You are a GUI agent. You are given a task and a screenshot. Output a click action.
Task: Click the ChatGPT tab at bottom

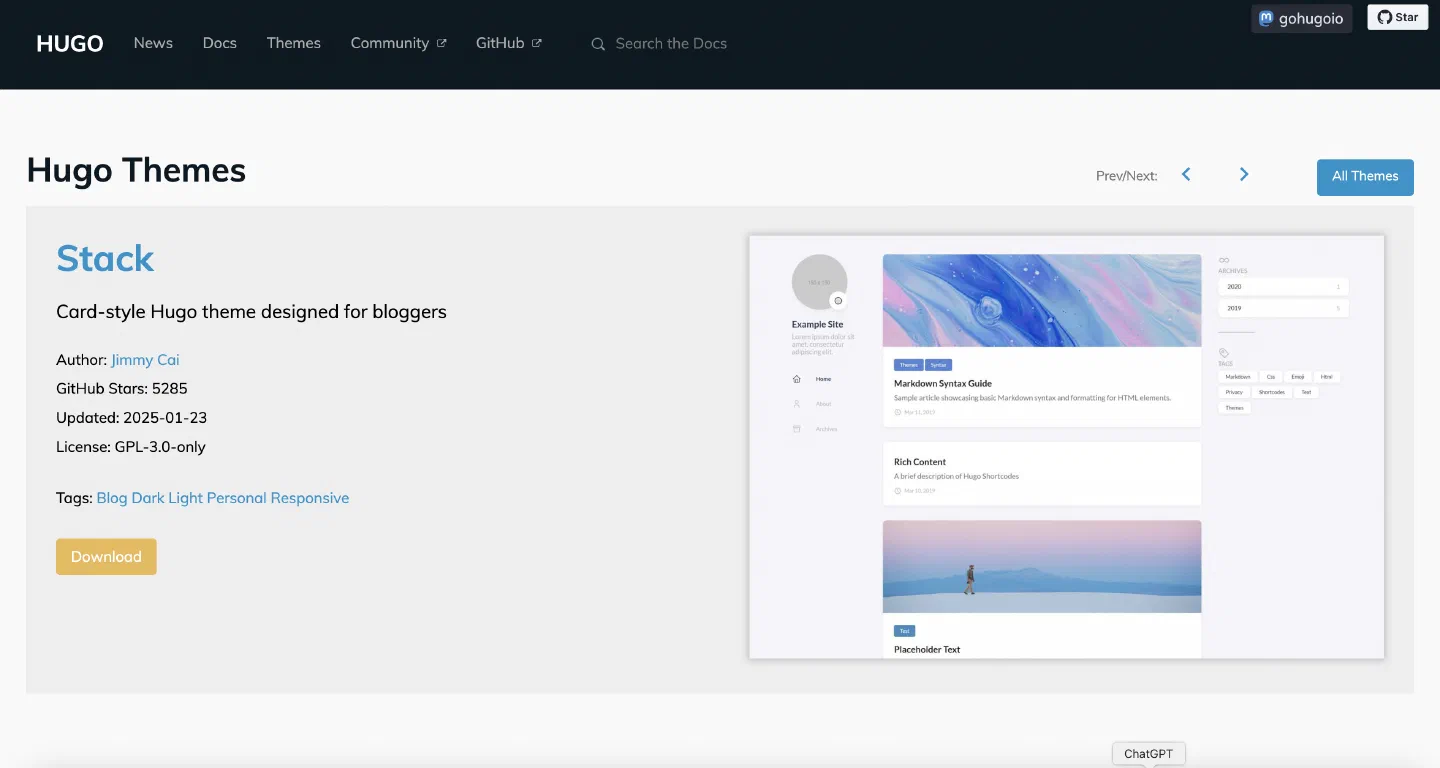(x=1148, y=754)
